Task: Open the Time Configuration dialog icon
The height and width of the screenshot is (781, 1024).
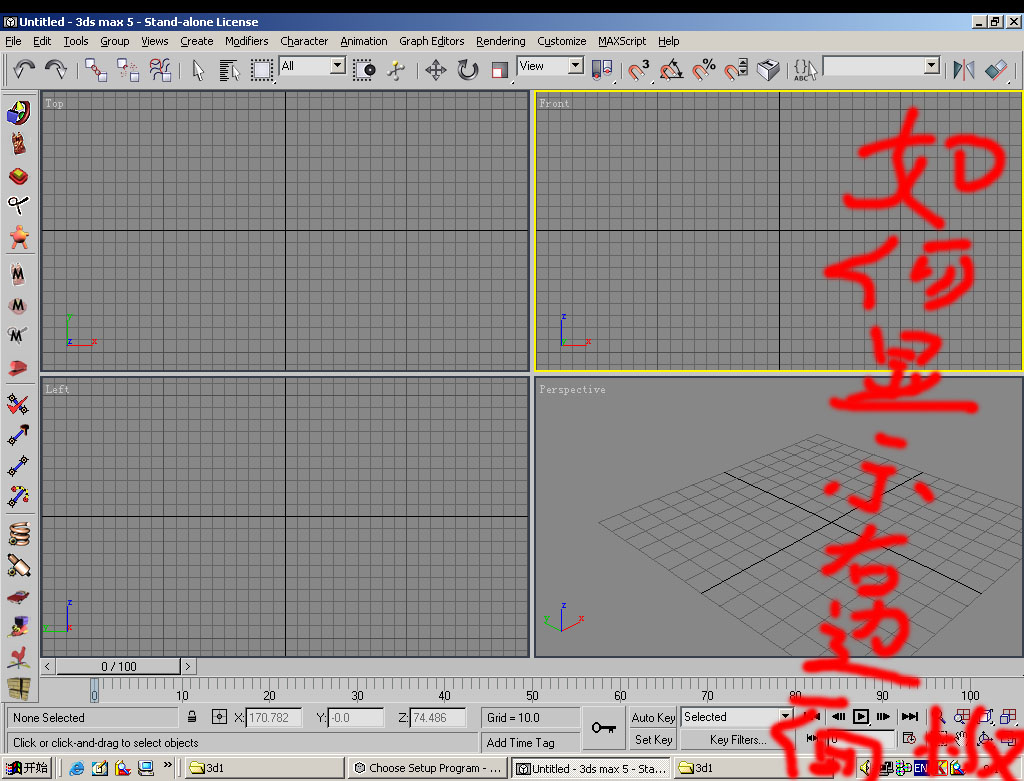Action: pyautogui.click(x=909, y=739)
